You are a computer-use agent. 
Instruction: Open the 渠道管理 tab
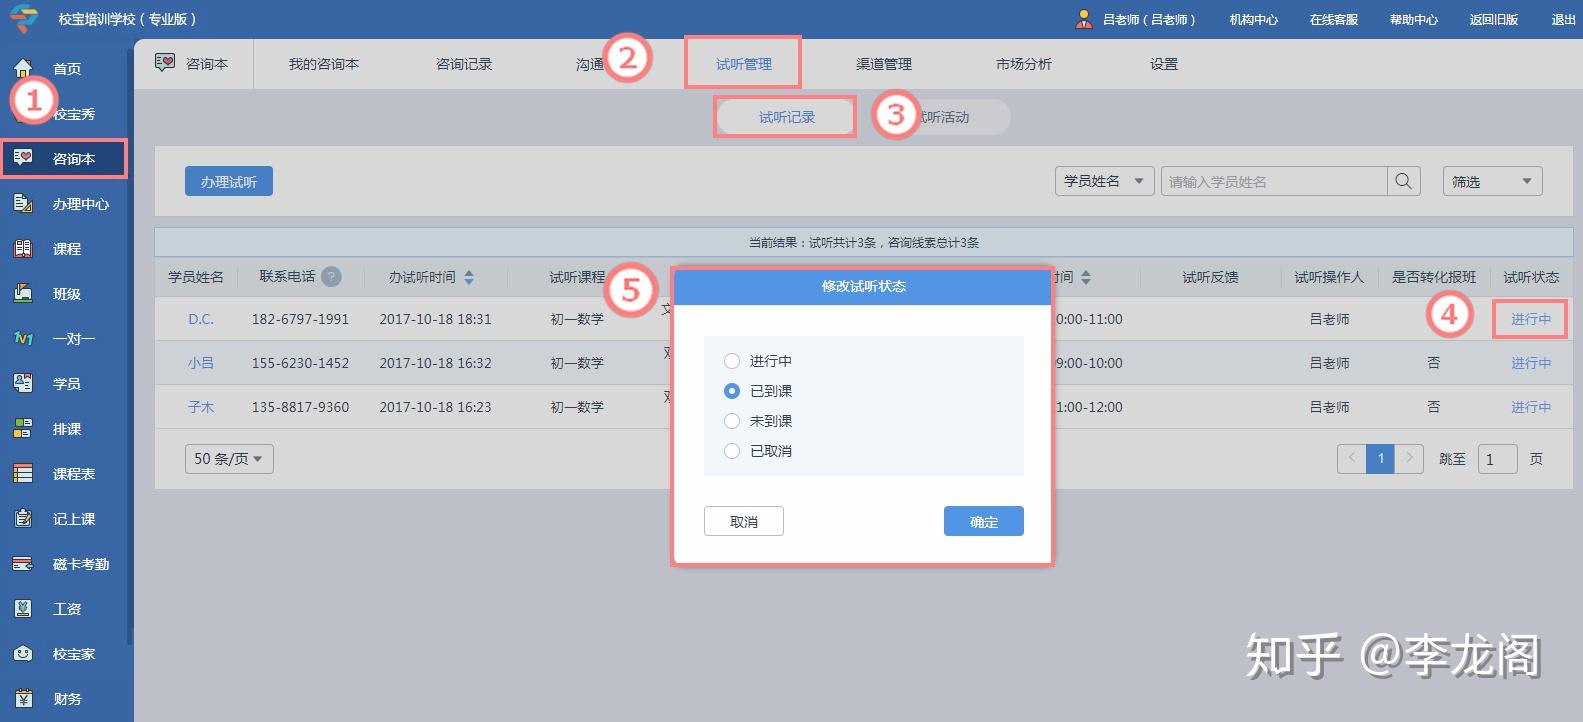coord(884,64)
